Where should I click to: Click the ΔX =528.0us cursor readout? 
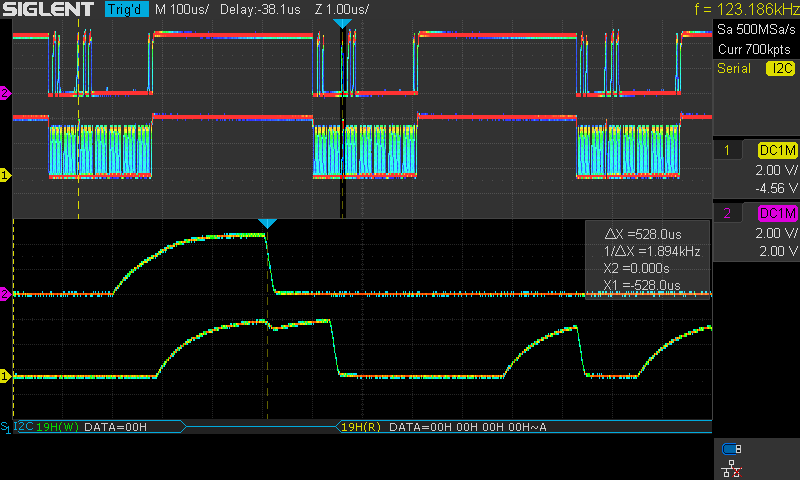(643, 234)
